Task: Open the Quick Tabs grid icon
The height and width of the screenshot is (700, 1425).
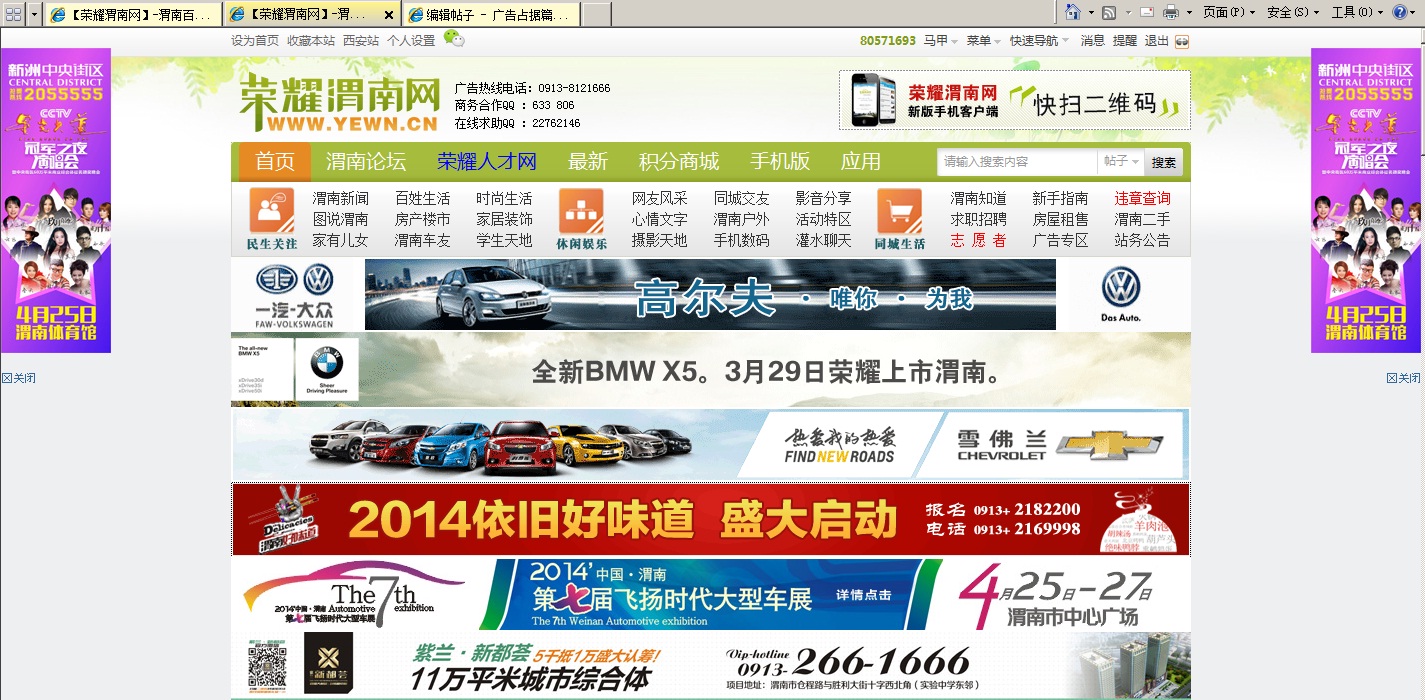Action: click(14, 14)
